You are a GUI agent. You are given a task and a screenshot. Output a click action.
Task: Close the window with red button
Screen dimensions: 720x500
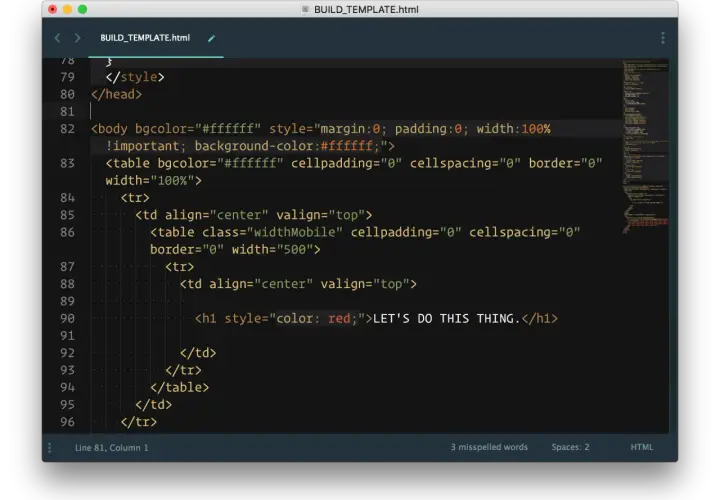52,9
